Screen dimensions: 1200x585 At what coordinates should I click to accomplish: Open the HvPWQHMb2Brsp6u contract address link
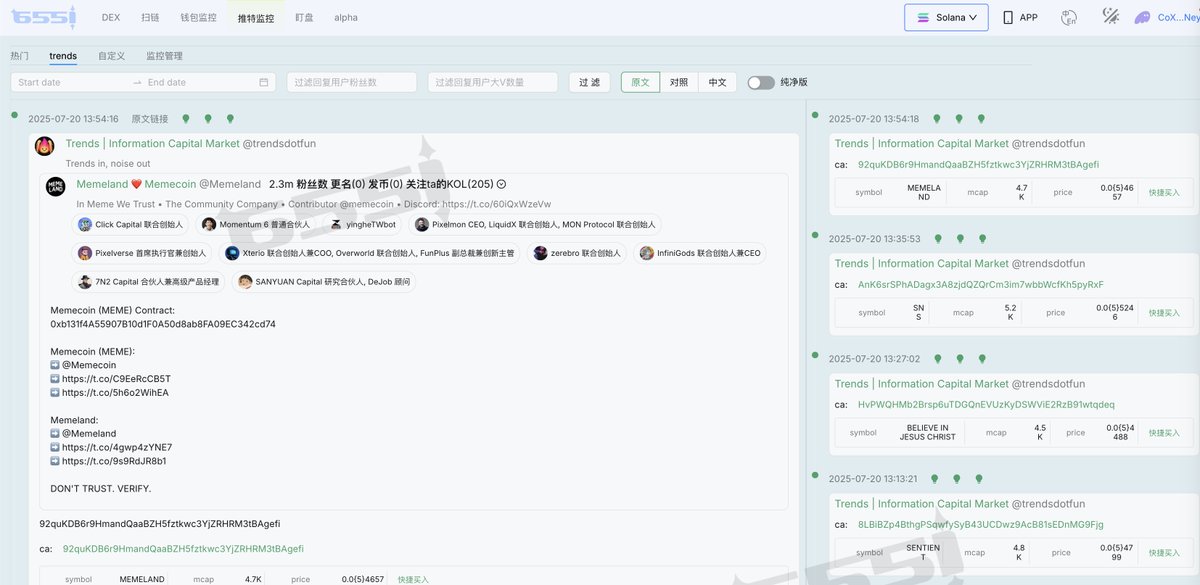coord(986,404)
